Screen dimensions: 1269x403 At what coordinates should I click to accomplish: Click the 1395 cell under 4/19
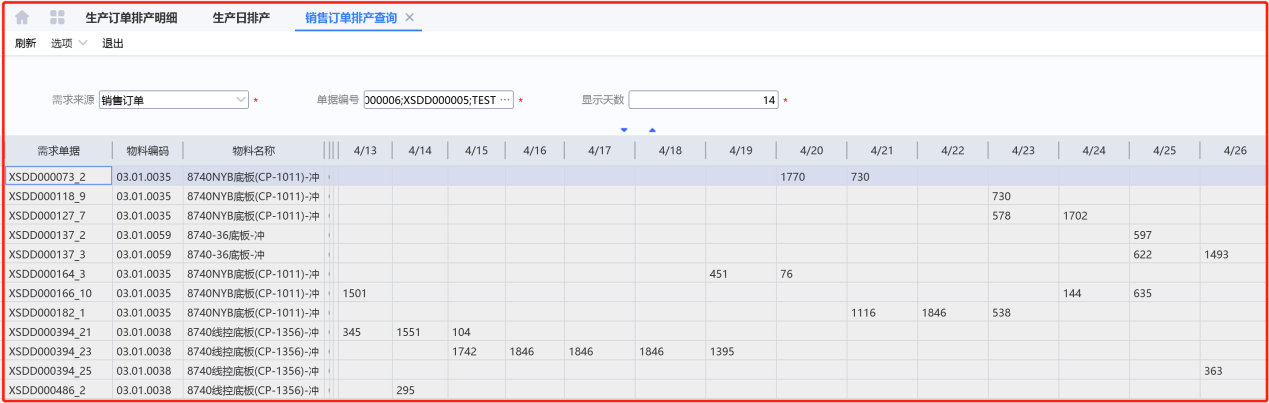tap(741, 351)
